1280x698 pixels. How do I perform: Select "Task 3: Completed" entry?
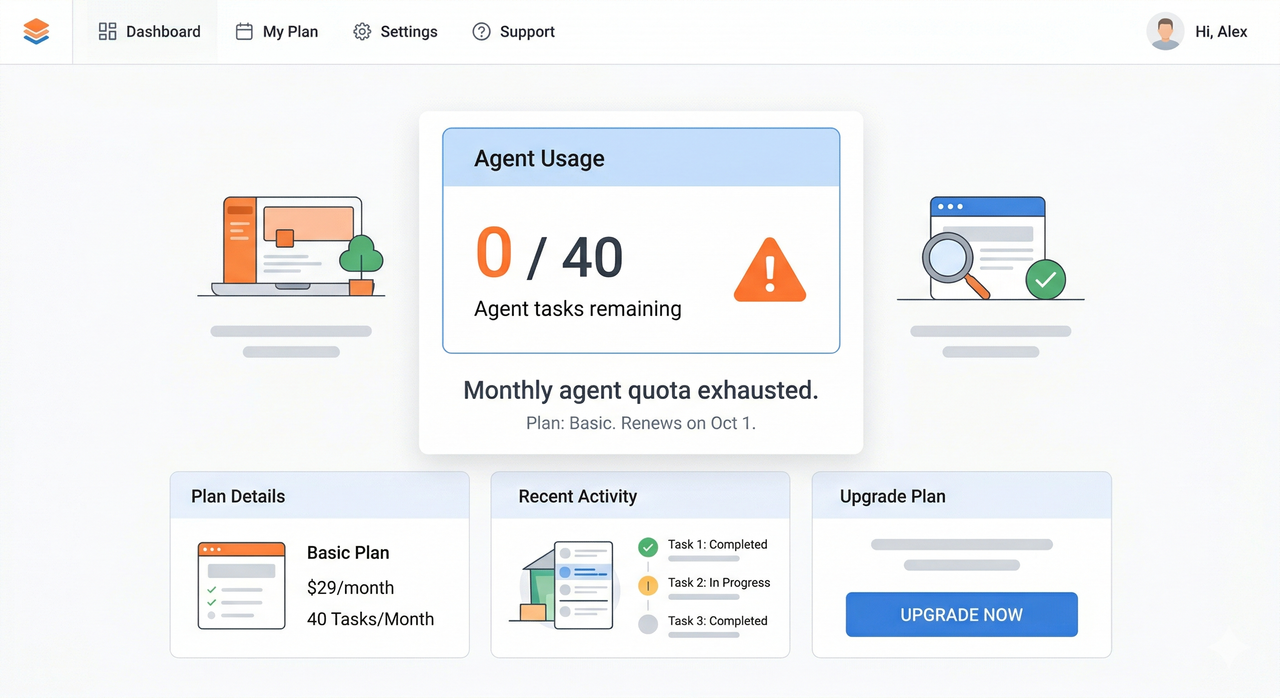tap(718, 621)
